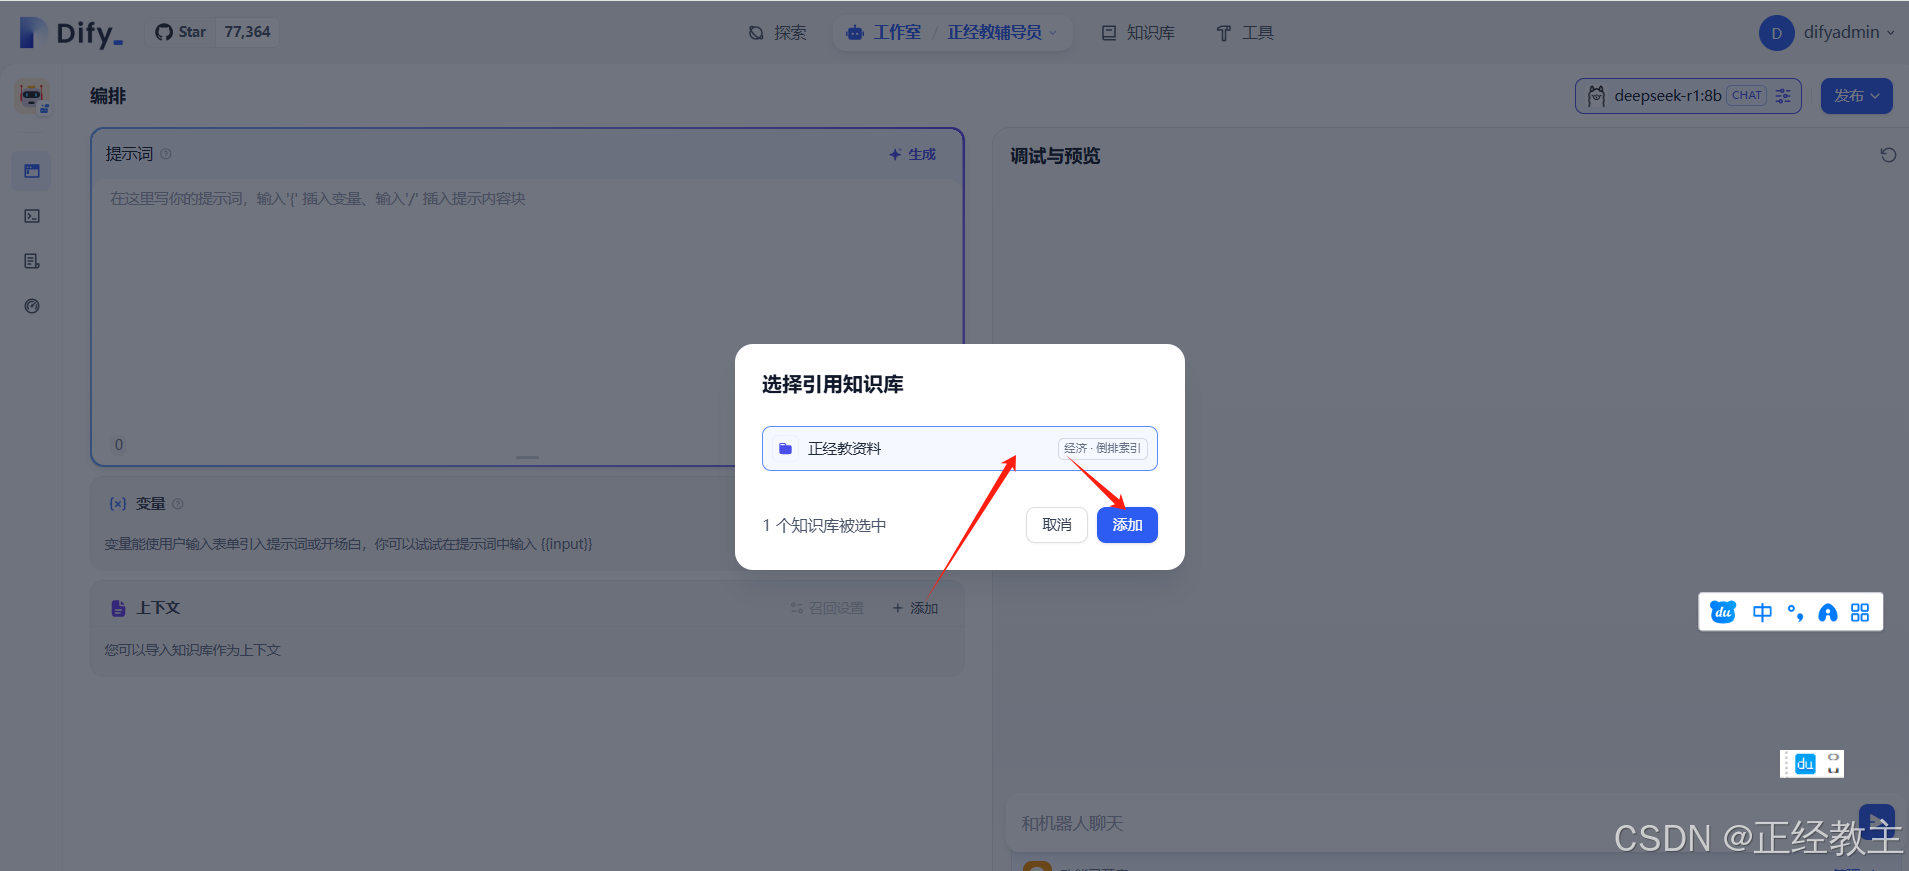Open the 工具 menu item

[1245, 33]
